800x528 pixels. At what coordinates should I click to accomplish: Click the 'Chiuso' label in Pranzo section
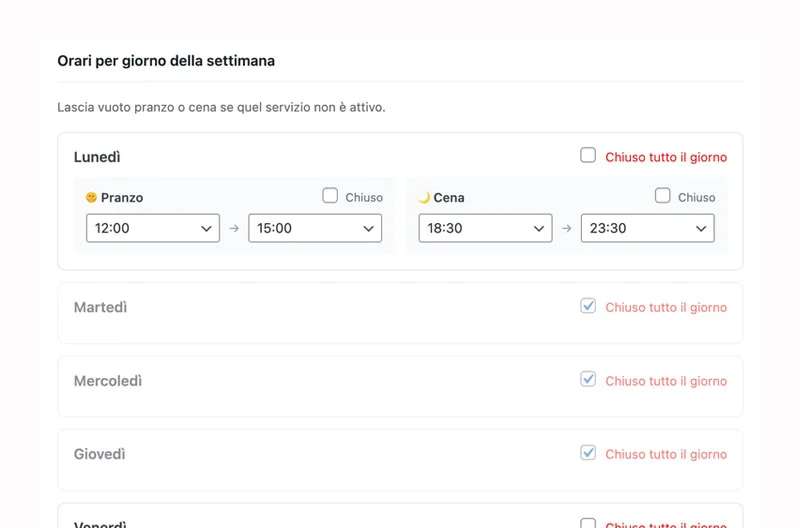pos(364,197)
